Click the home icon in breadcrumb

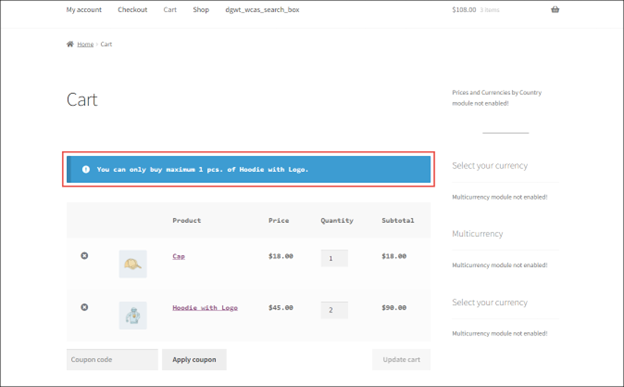coord(70,44)
